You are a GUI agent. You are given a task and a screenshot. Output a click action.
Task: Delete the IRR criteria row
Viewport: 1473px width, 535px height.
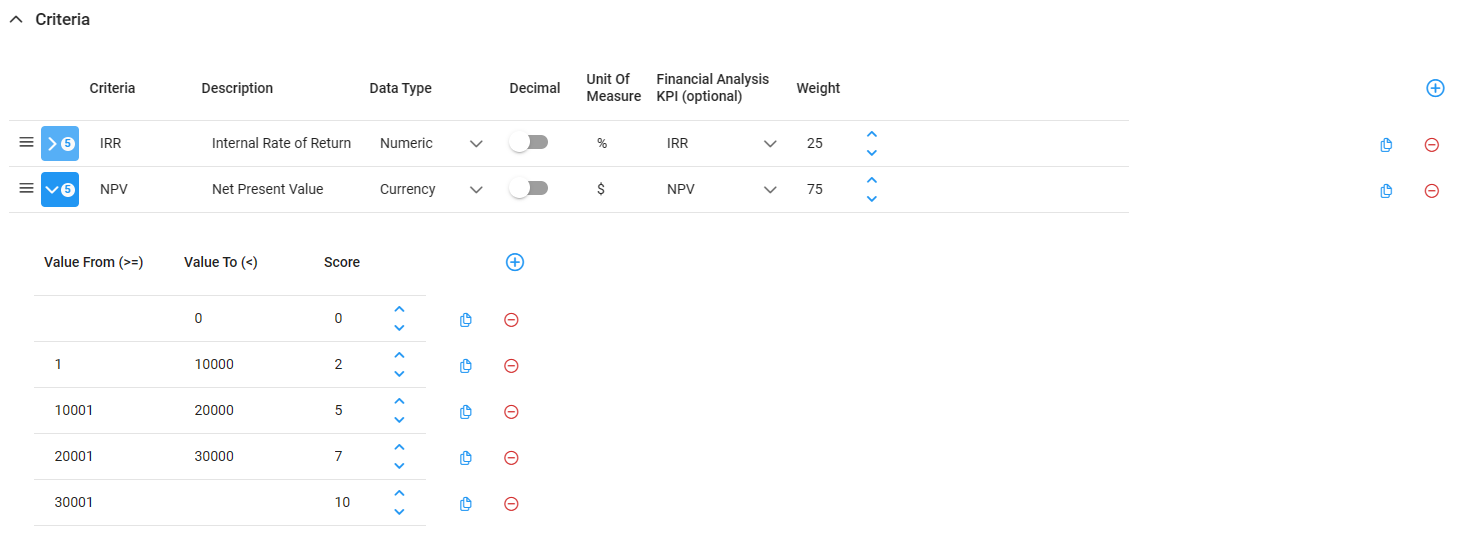pos(1431,145)
